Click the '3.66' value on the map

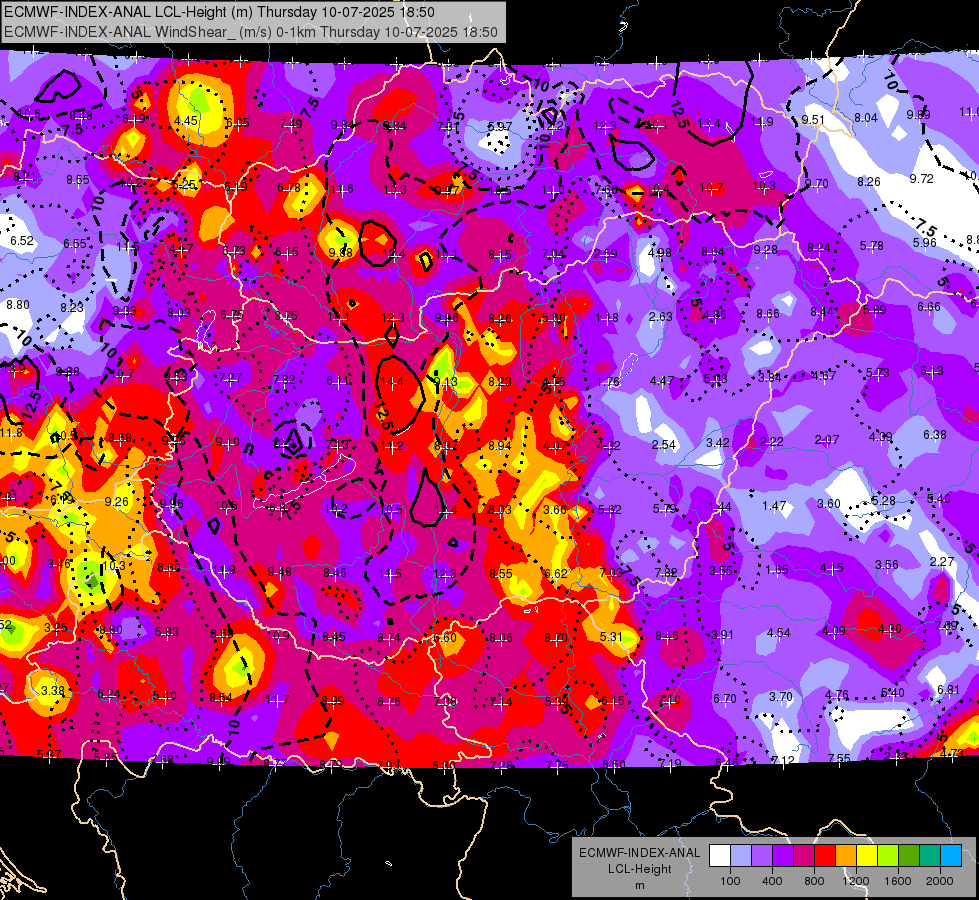point(555,510)
